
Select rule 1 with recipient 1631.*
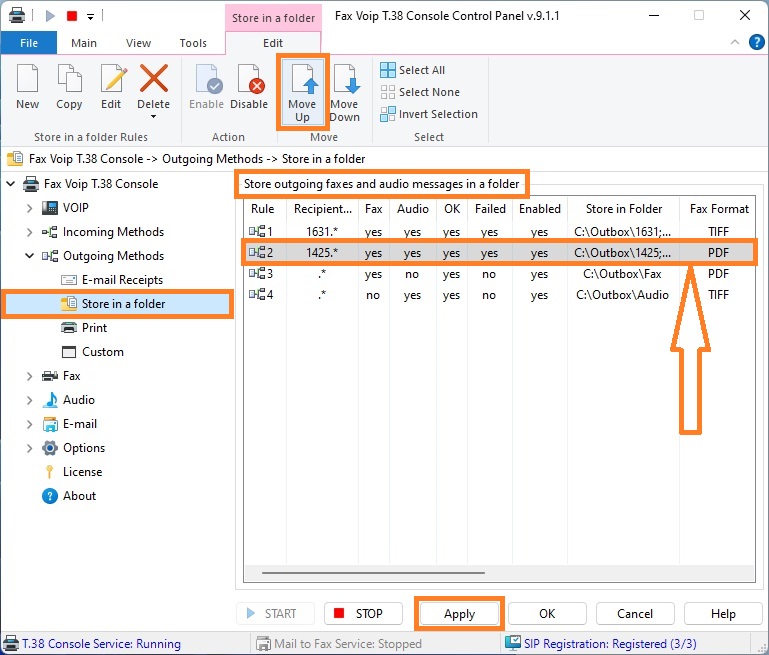[499, 231]
